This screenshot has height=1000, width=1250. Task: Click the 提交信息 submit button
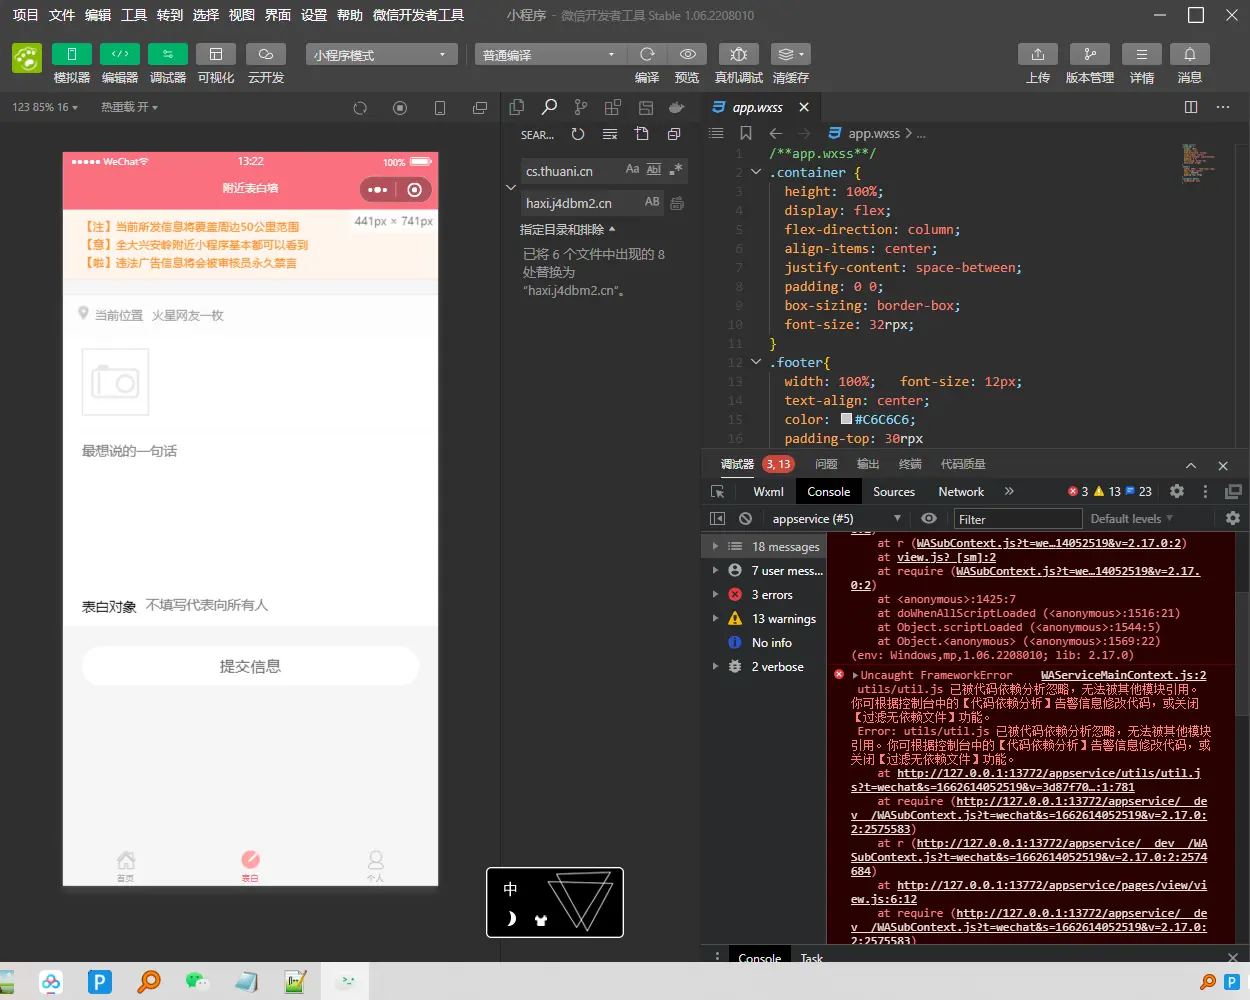tap(250, 666)
